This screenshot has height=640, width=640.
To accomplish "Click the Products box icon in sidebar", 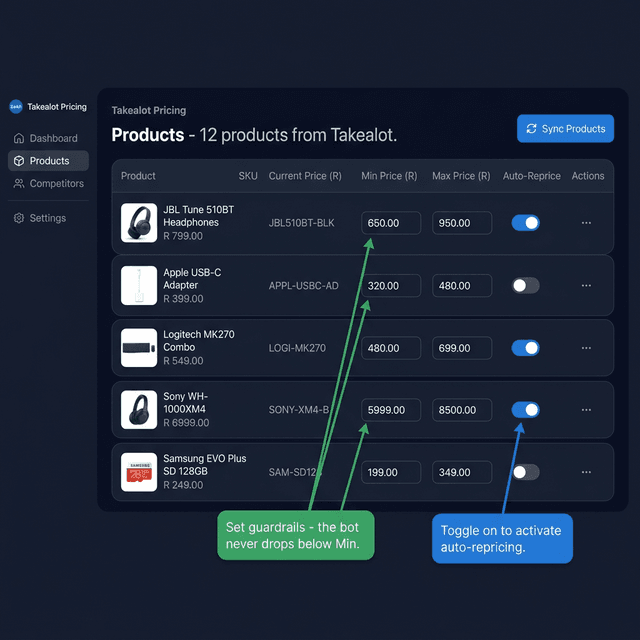I will click(x=19, y=161).
